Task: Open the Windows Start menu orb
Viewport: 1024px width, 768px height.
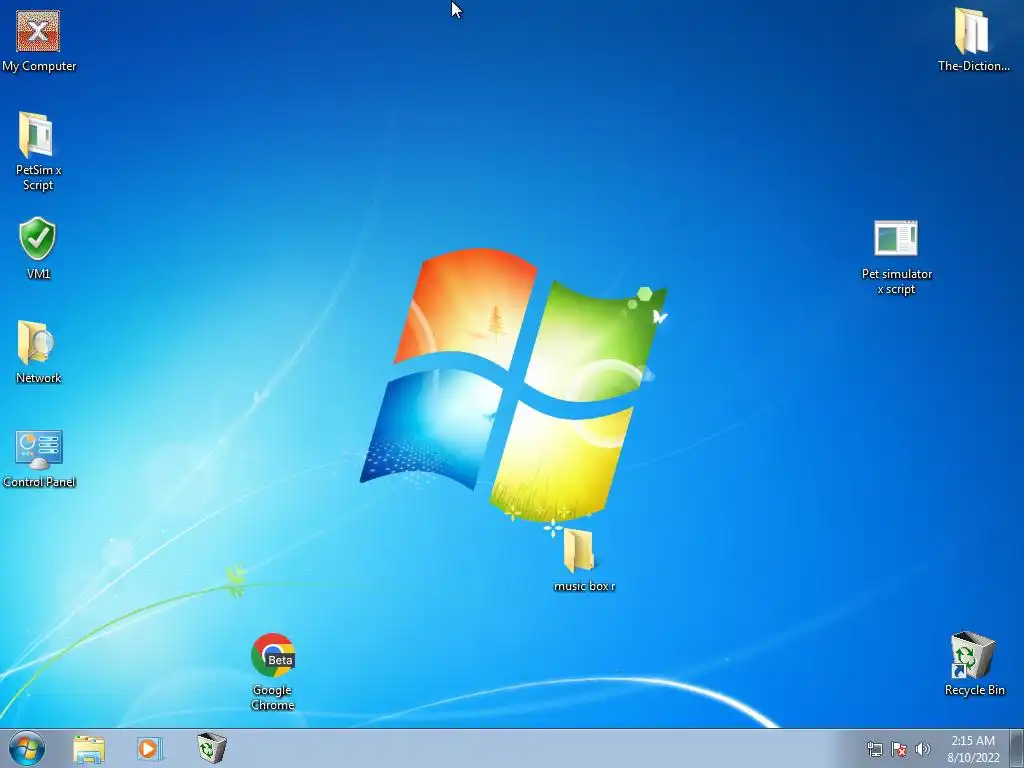Action: pyautogui.click(x=27, y=749)
